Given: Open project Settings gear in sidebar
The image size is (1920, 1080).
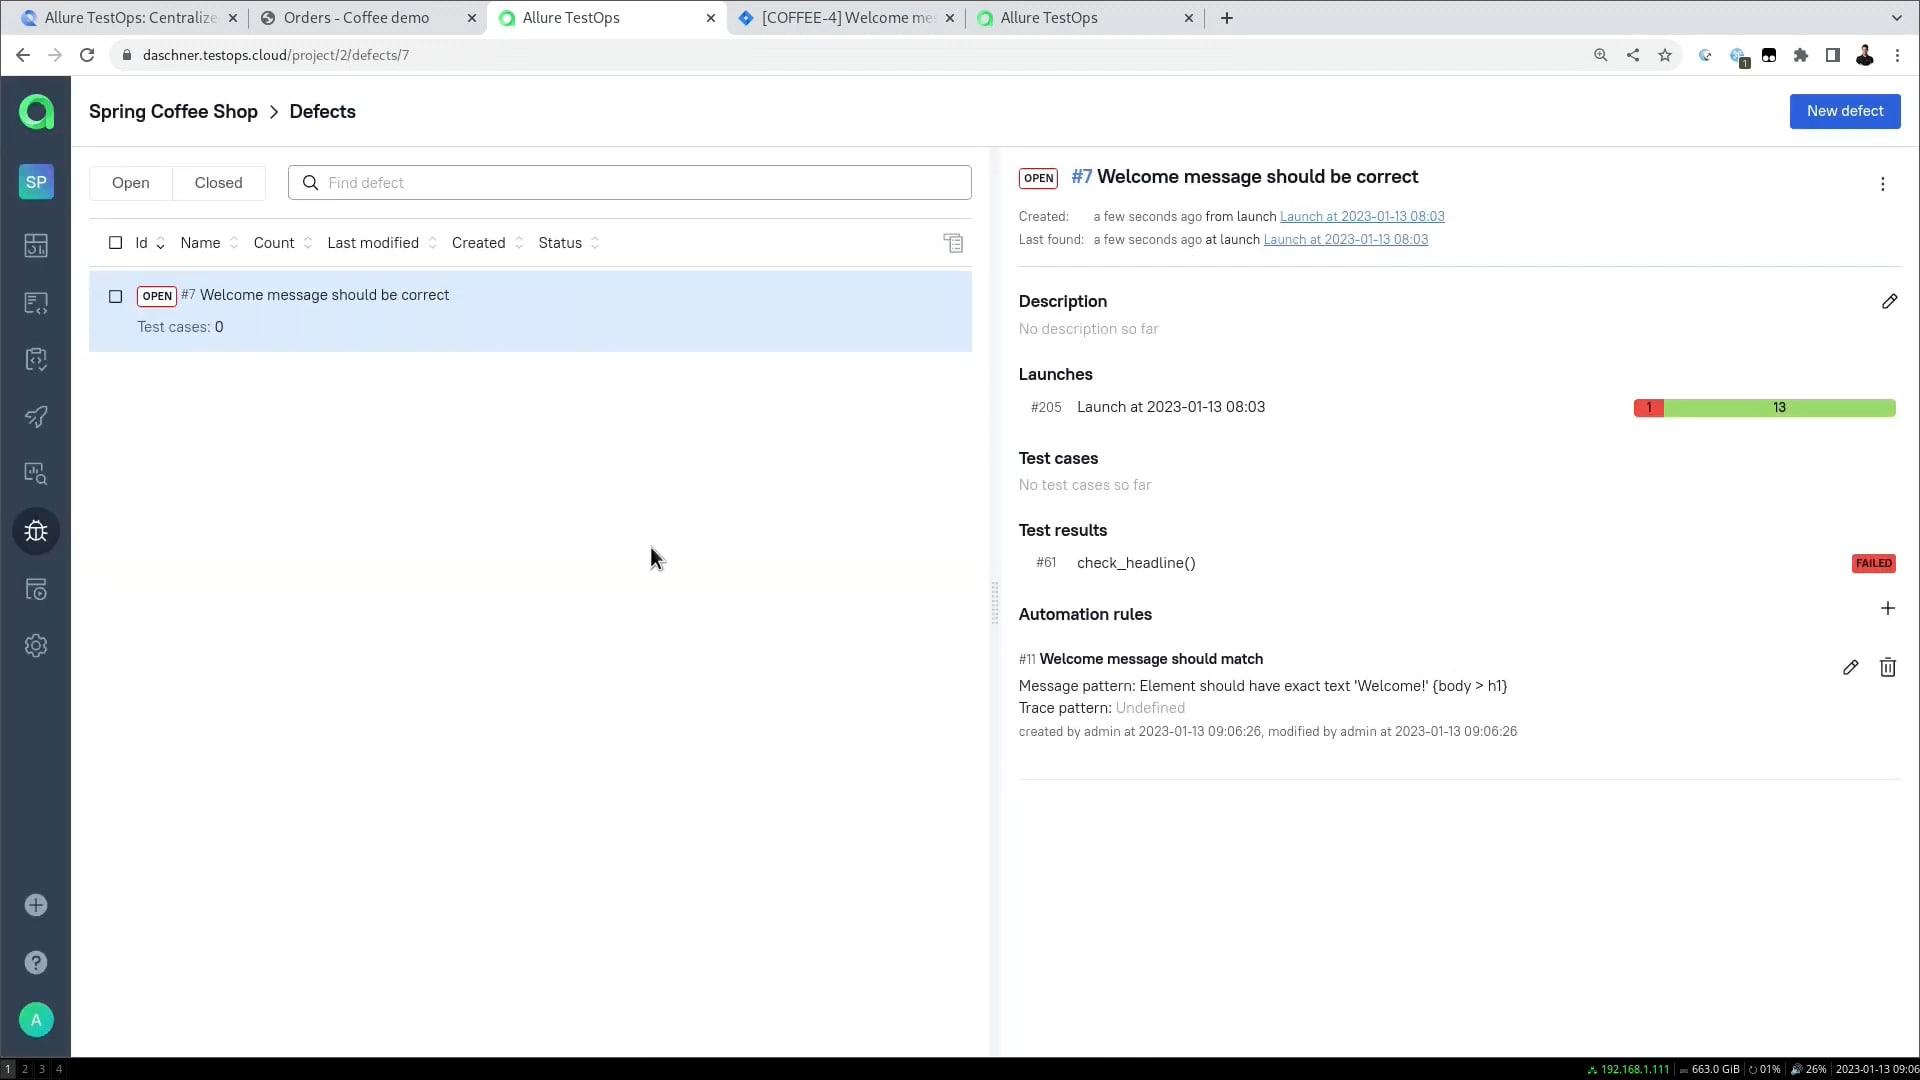Looking at the screenshot, I should 36,646.
